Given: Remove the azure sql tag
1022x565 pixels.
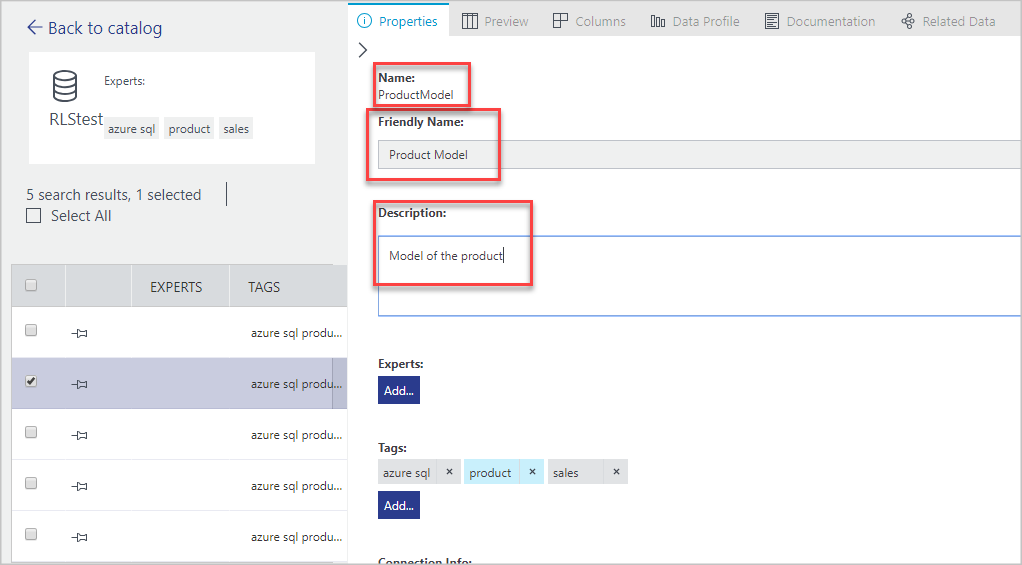Looking at the screenshot, I should coord(449,472).
